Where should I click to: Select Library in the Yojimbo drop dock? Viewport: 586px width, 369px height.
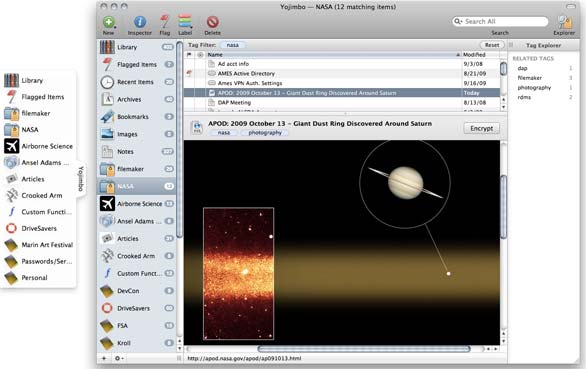[39, 80]
